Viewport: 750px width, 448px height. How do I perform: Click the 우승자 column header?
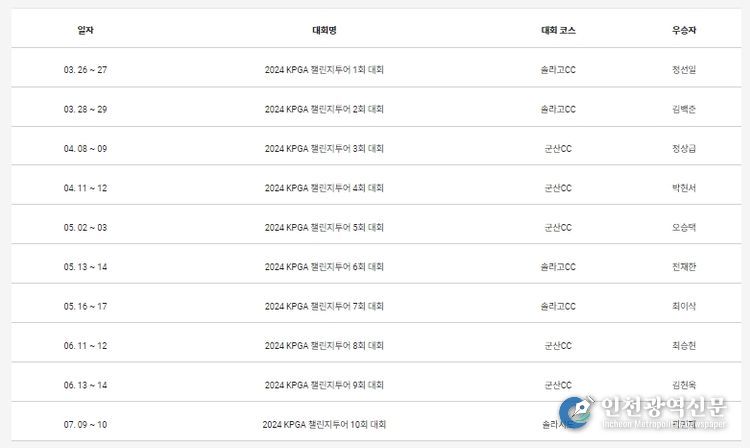tap(684, 30)
